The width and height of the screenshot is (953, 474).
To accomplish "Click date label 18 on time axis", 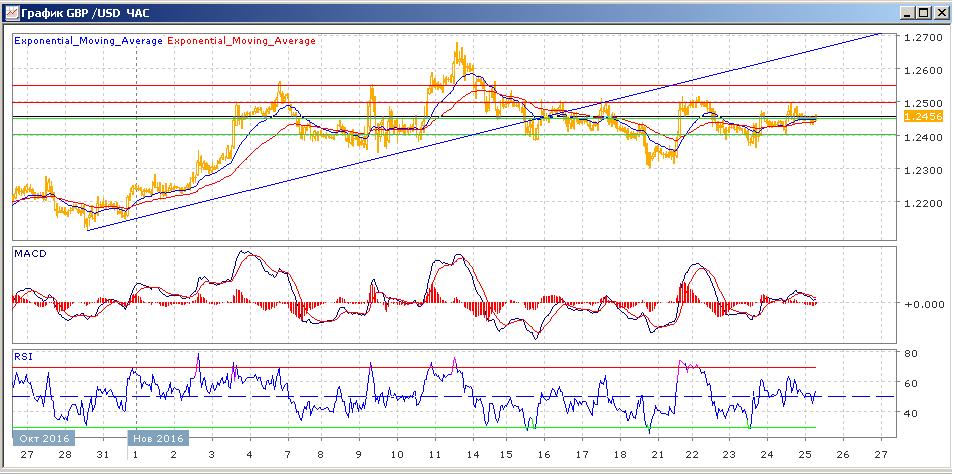I will [x=619, y=455].
